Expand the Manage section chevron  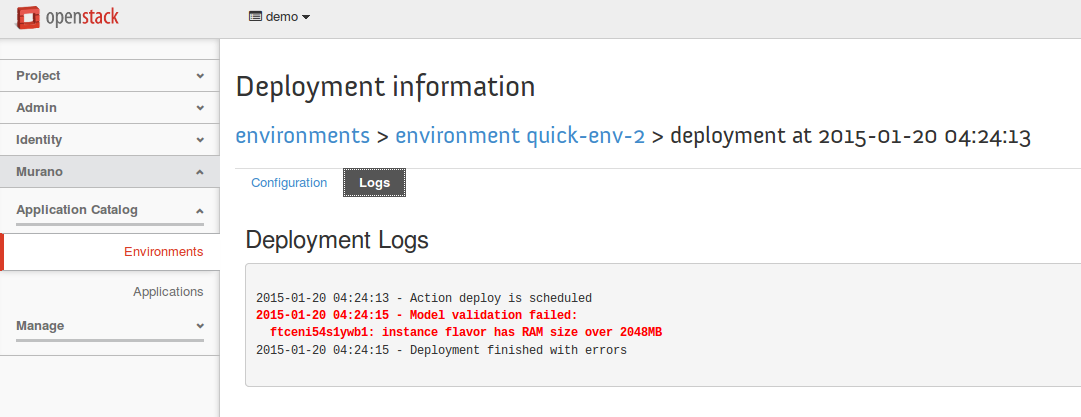[x=200, y=326]
